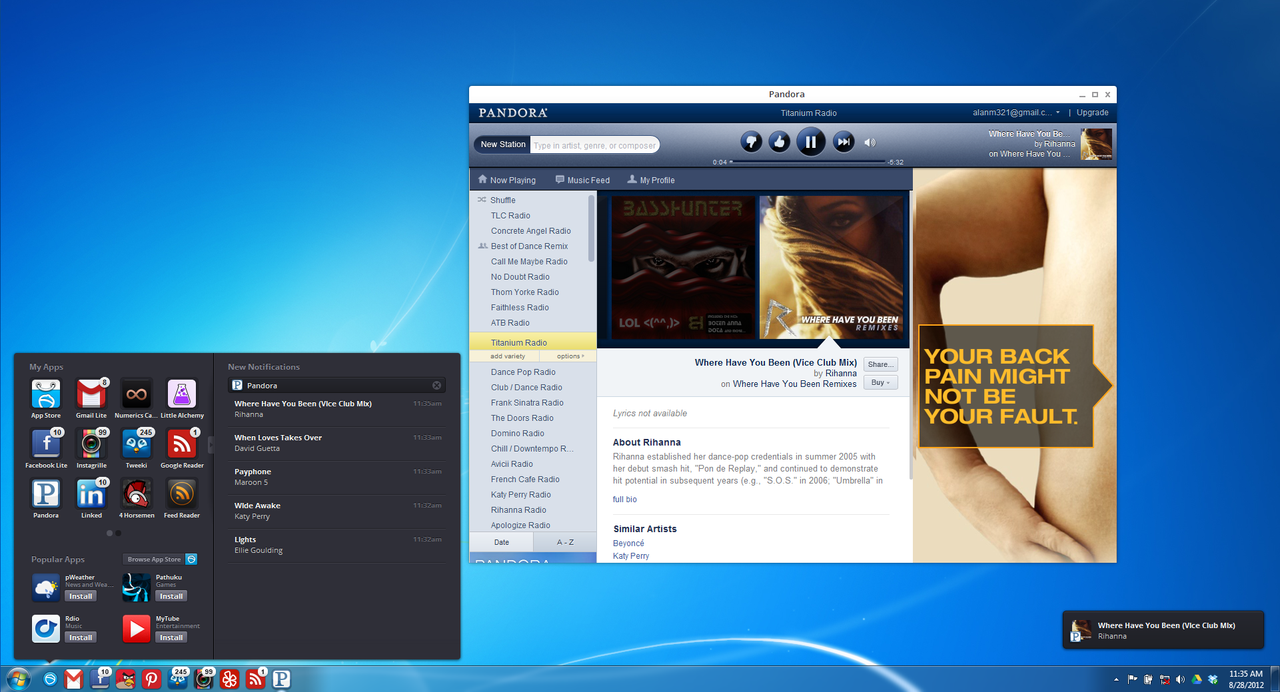Click the thumbs down button
This screenshot has width=1280, height=692.
pos(751,142)
